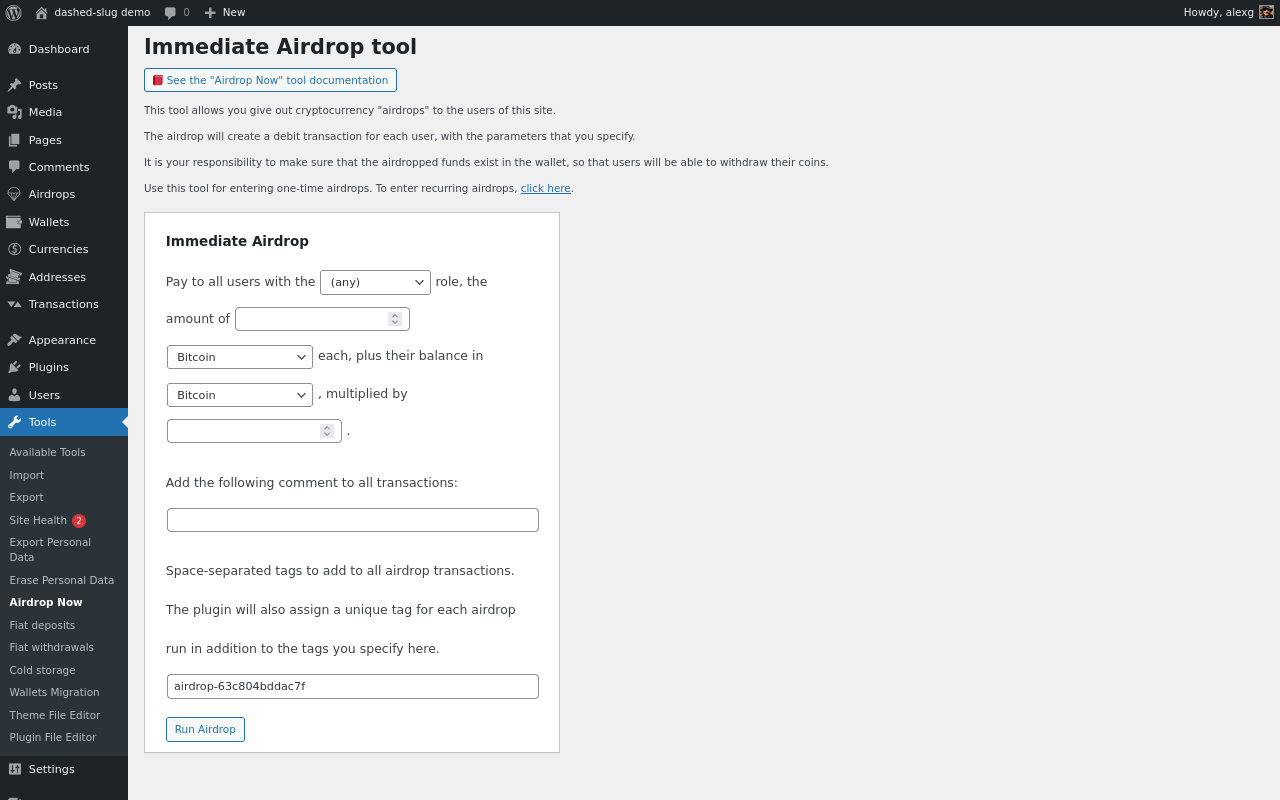Open Howdy, alexg account menu
The height and width of the screenshot is (800, 1280).
point(1229,13)
